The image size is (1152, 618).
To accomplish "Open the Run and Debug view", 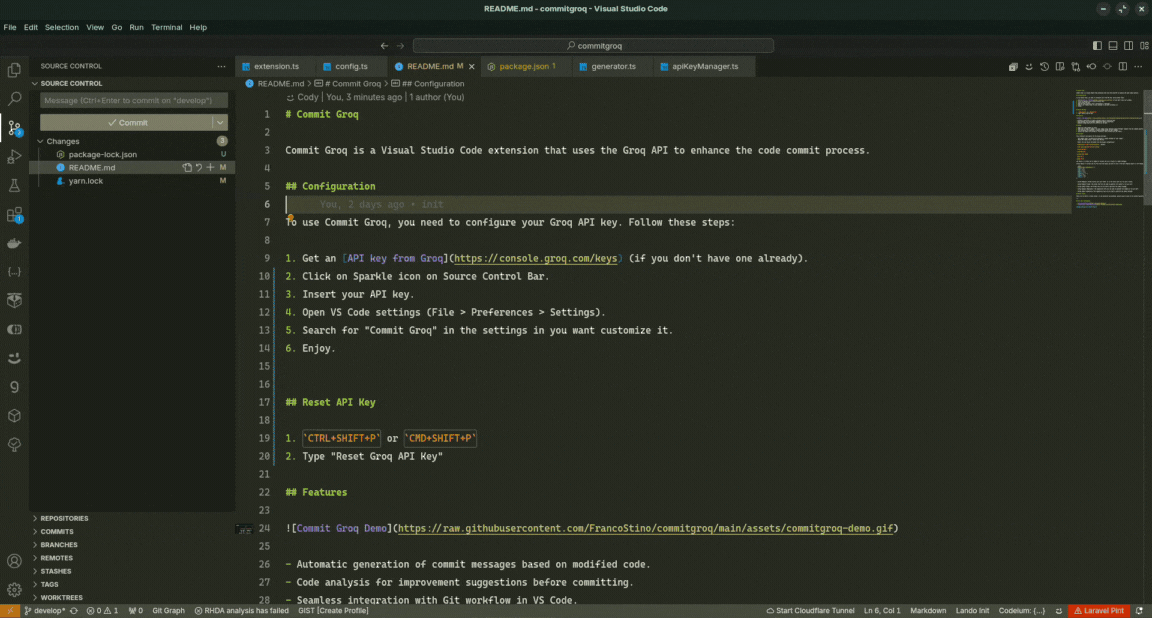I will tap(14, 157).
